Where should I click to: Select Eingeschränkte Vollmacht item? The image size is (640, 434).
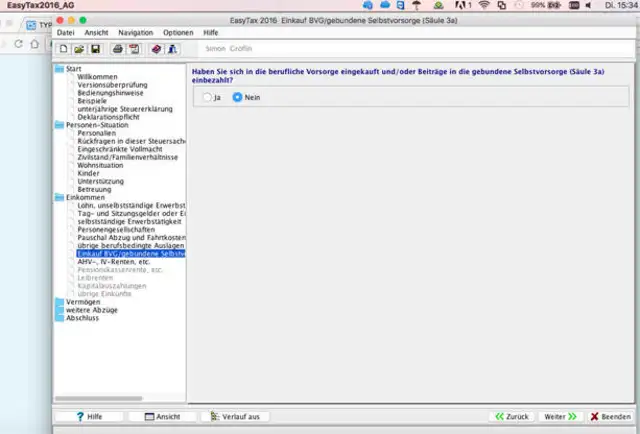120,149
